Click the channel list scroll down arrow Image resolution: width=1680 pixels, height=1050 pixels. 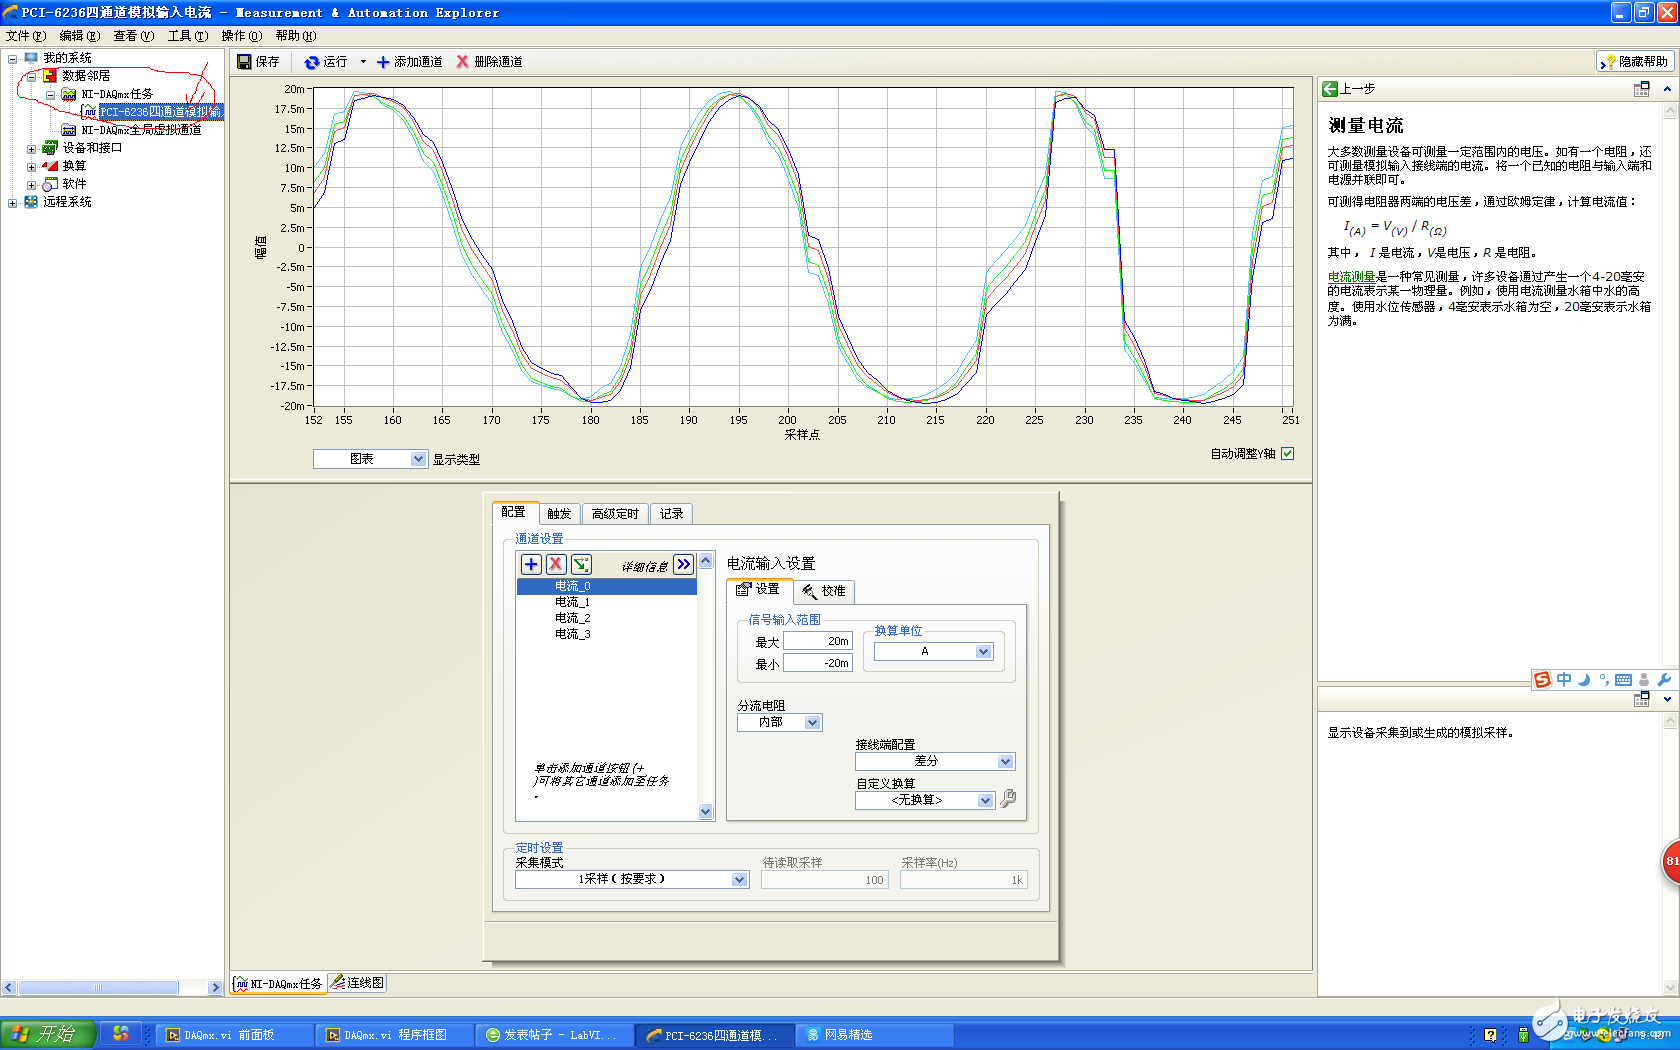706,812
